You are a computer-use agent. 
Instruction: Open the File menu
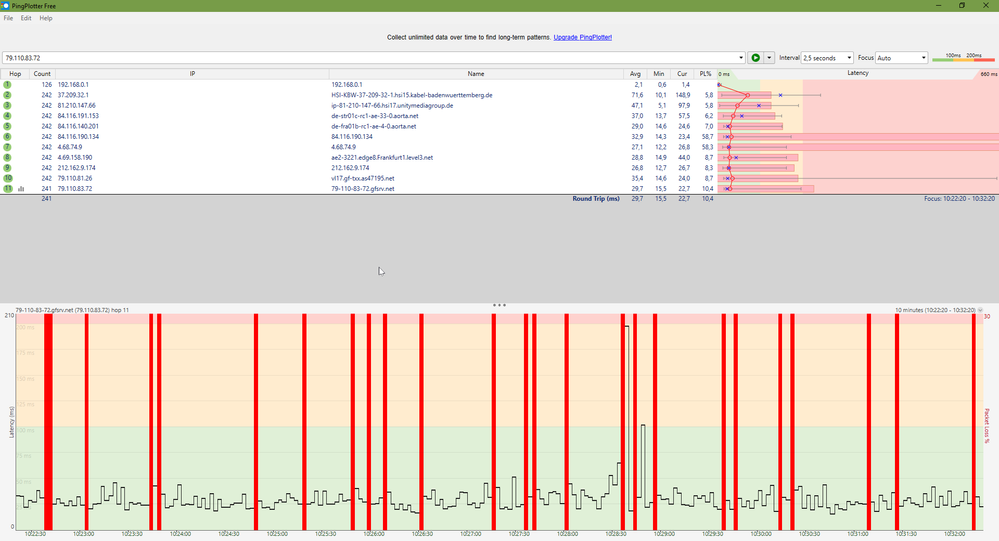(8, 18)
